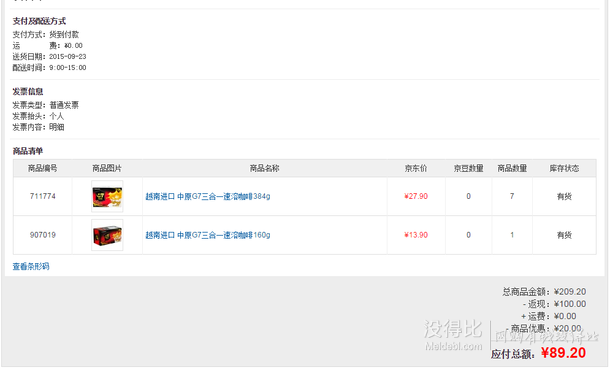Click the 发票信息 heading
Screen dimensions: 610x370
coord(28,91)
